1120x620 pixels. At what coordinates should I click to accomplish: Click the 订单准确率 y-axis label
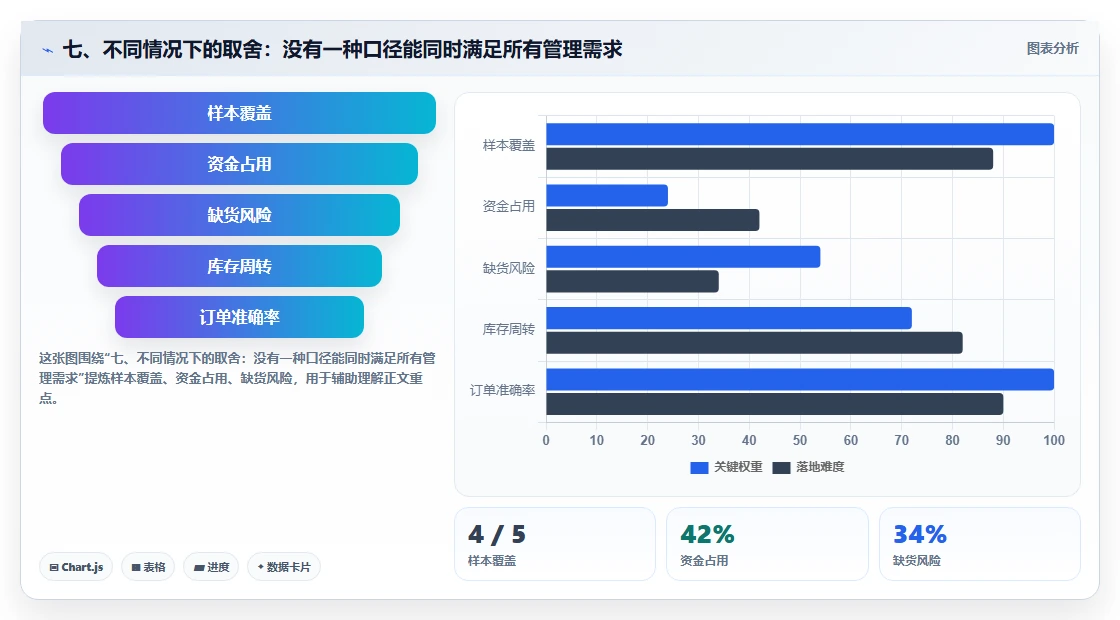[502, 390]
